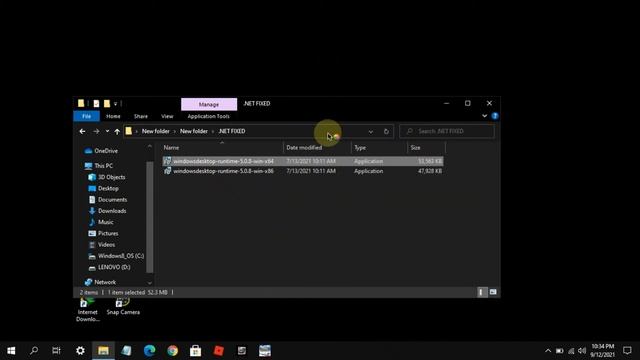Click the x86 installer file icon
Screen dimensions: 640x360
coord(167,171)
